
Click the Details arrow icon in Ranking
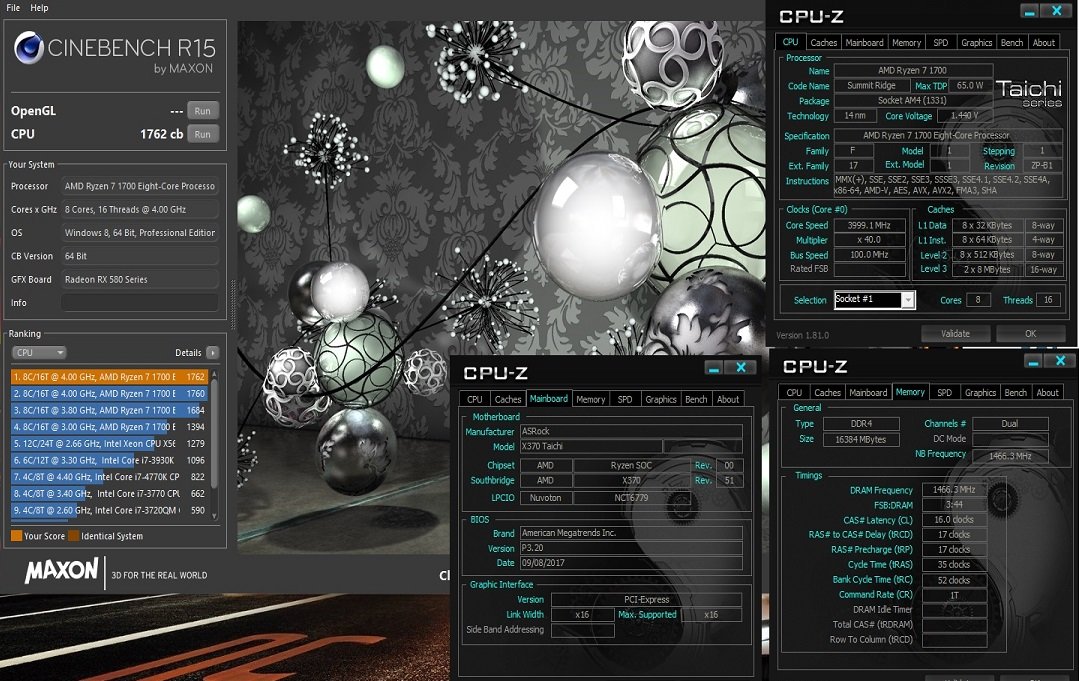point(213,353)
